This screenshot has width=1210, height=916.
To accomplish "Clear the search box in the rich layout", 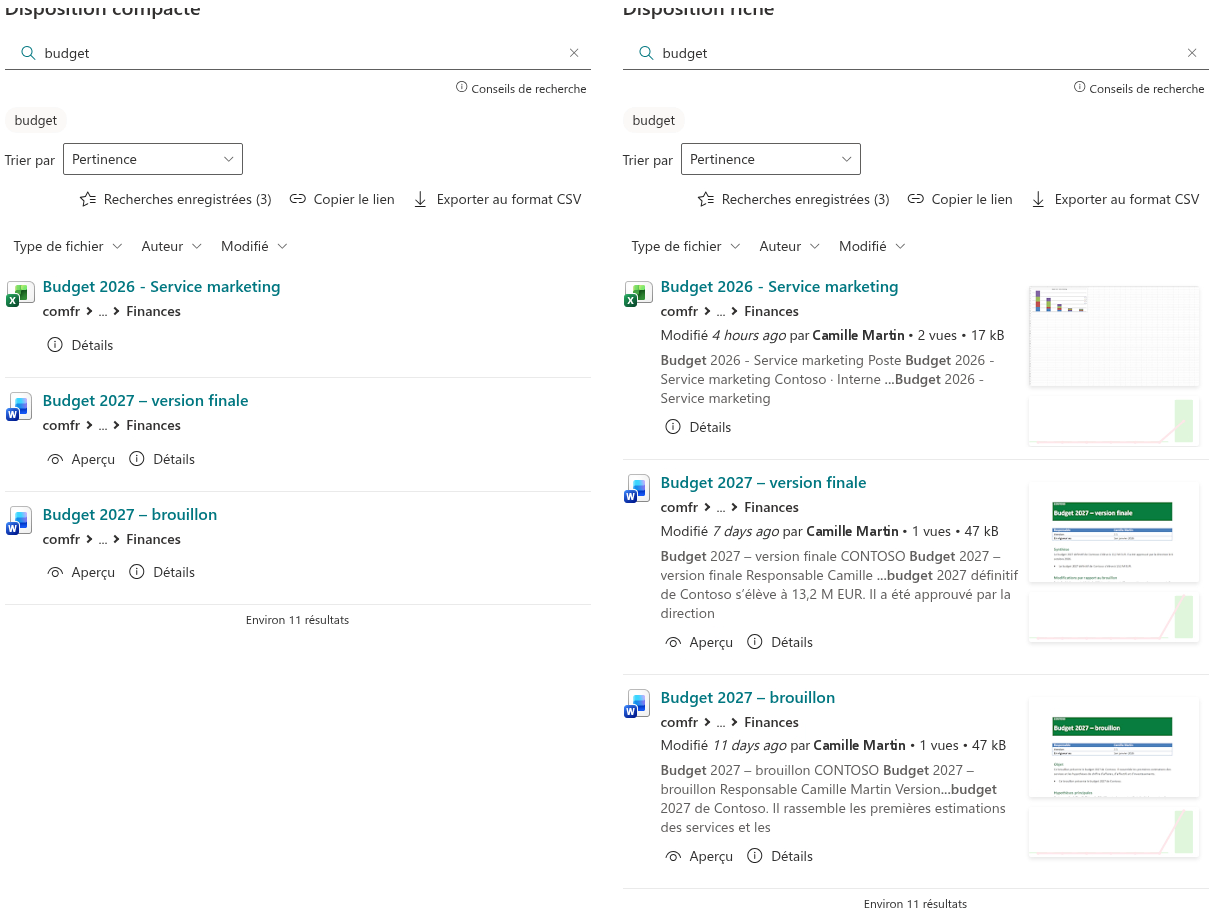I will (1192, 53).
